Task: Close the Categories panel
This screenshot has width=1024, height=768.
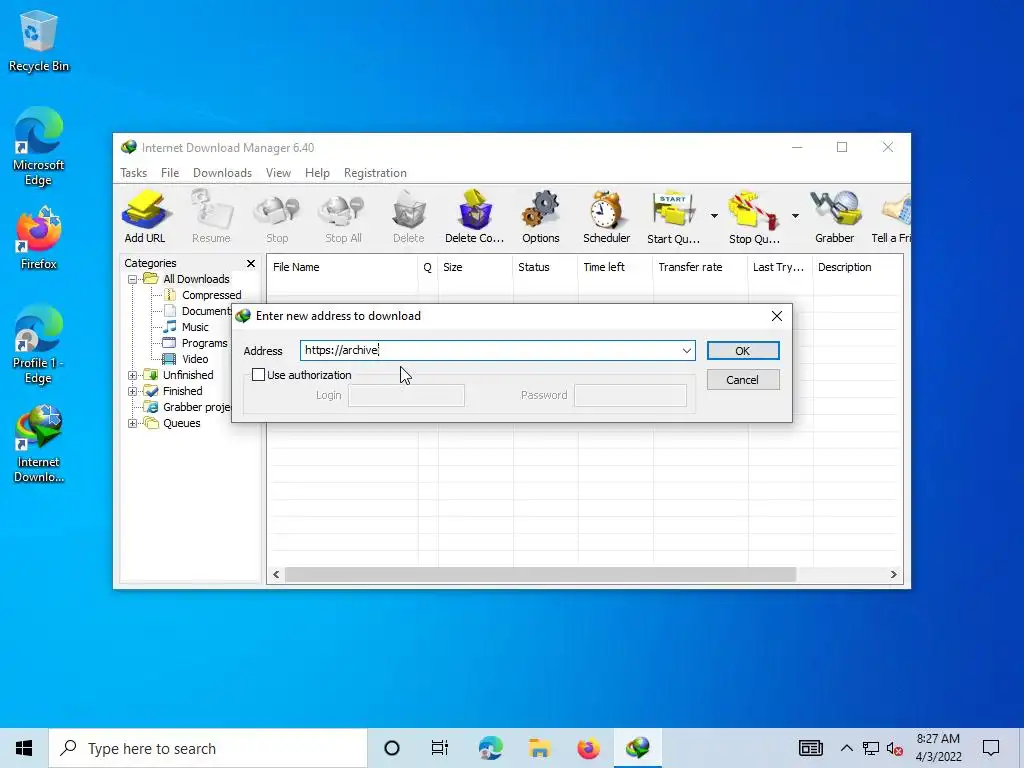Action: tap(251, 263)
